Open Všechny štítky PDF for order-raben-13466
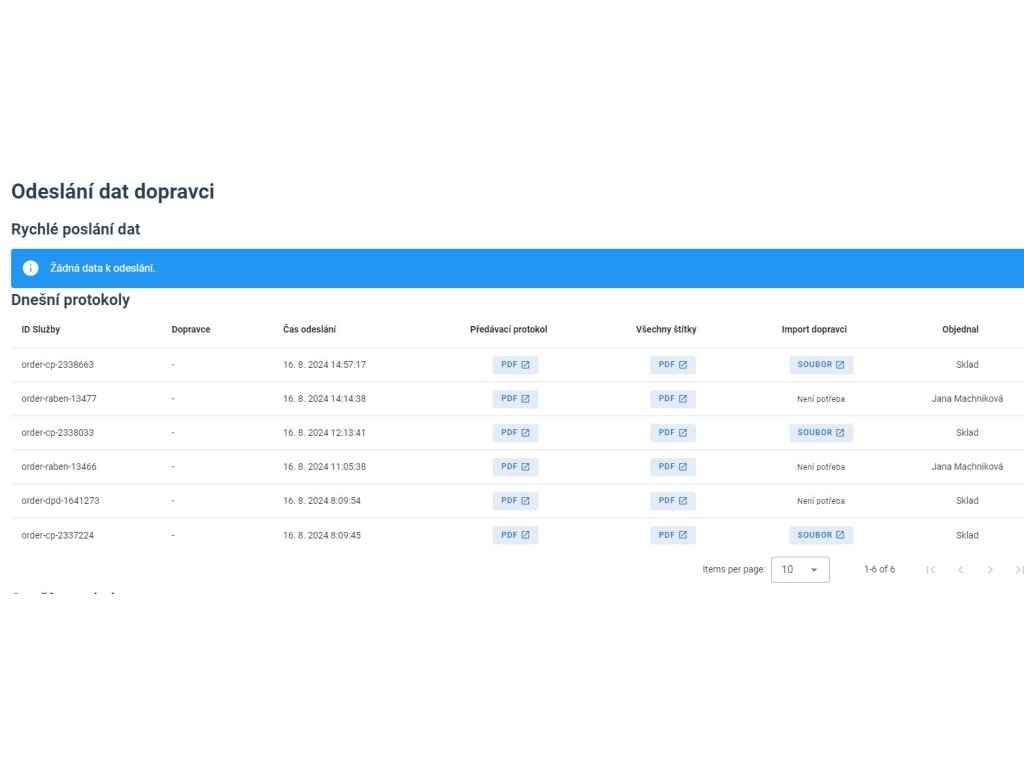Screen dimensions: 1024x768 point(673,466)
